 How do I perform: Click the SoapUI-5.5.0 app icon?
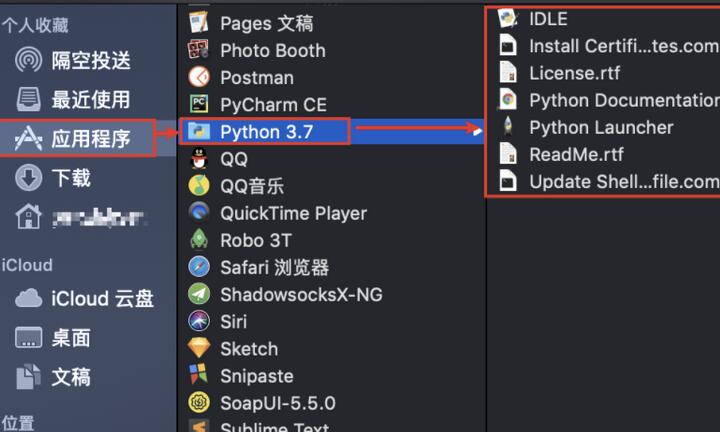[x=199, y=402]
